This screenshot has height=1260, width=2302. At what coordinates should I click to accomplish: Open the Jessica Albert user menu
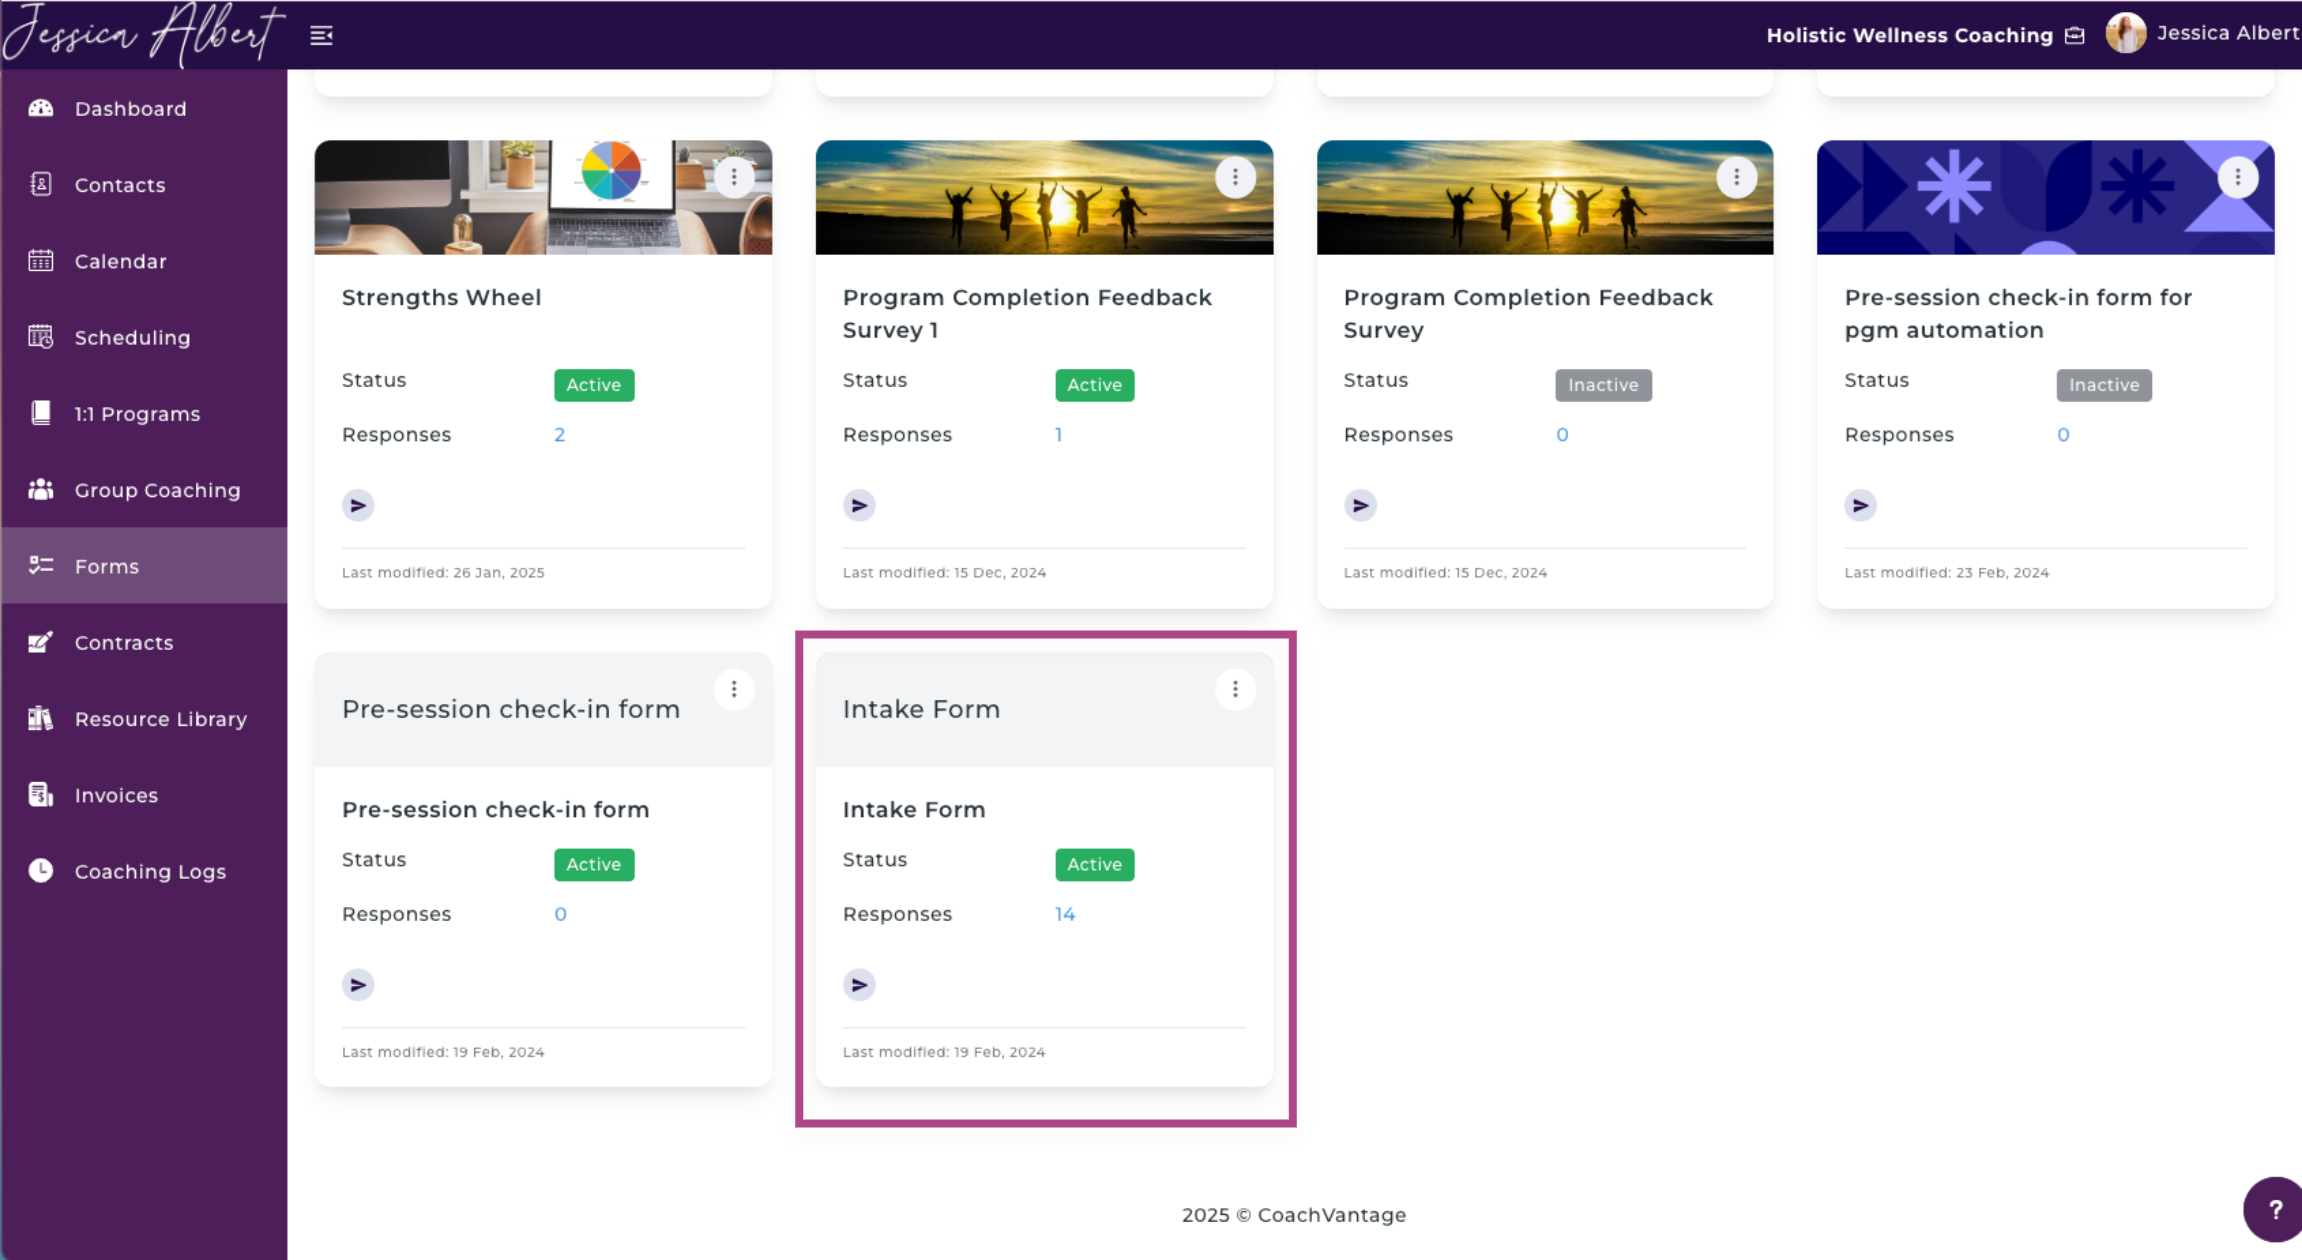2227,33
